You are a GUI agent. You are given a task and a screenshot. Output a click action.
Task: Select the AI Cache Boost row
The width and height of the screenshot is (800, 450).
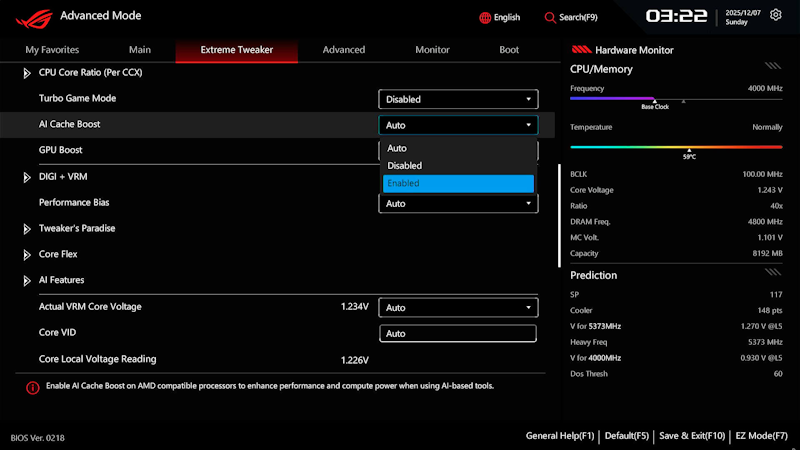(x=278, y=125)
